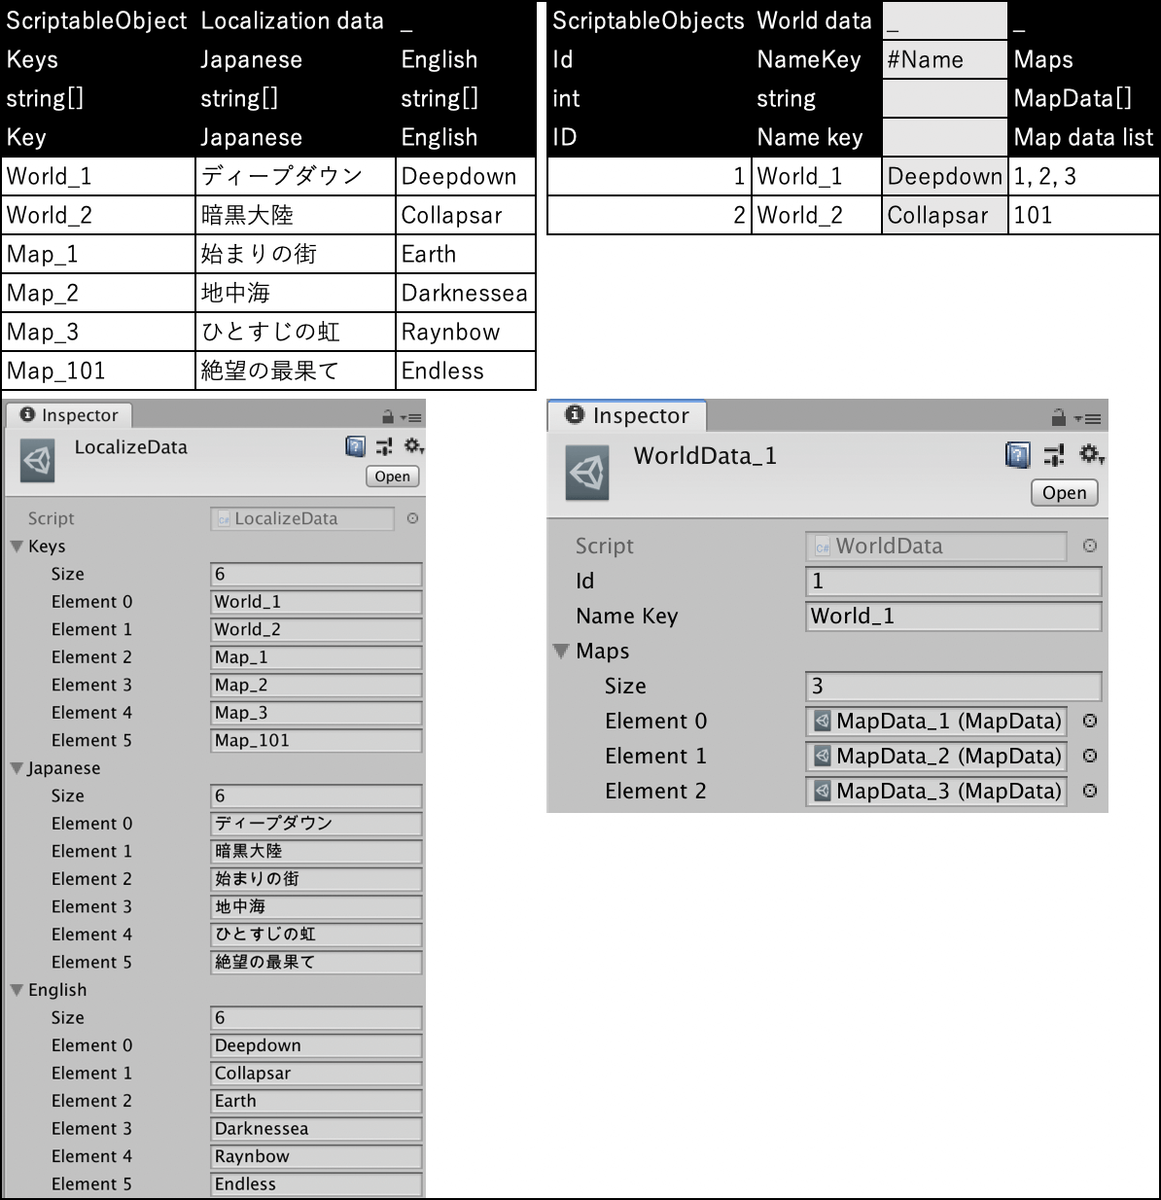The image size is (1161, 1200).
Task: Click English field containing Collapsar
Action: point(316,1073)
